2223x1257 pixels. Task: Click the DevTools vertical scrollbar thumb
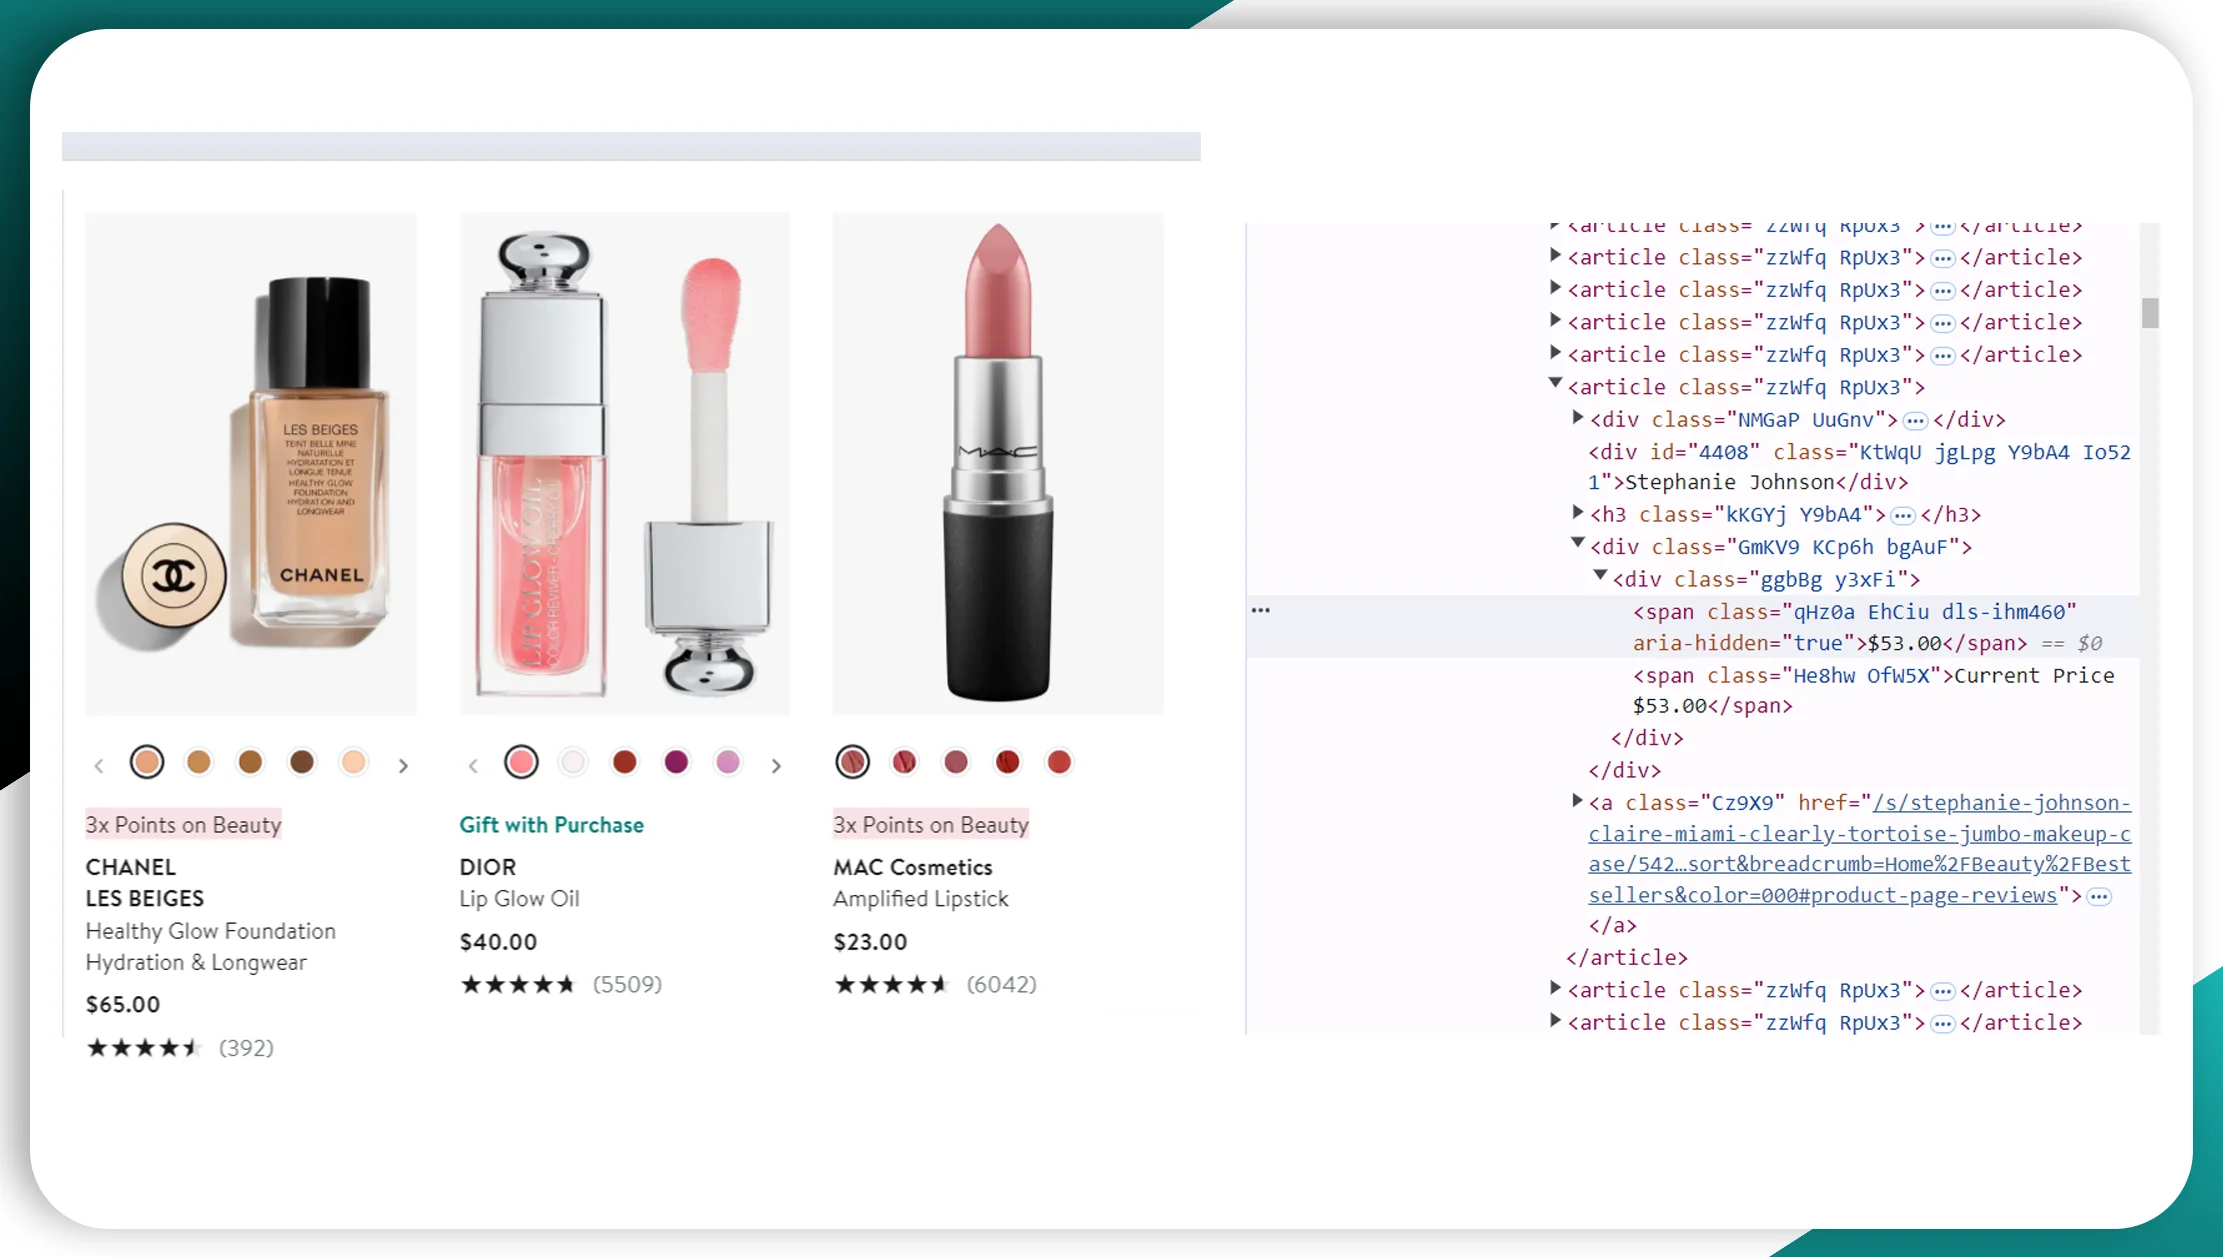[2150, 313]
